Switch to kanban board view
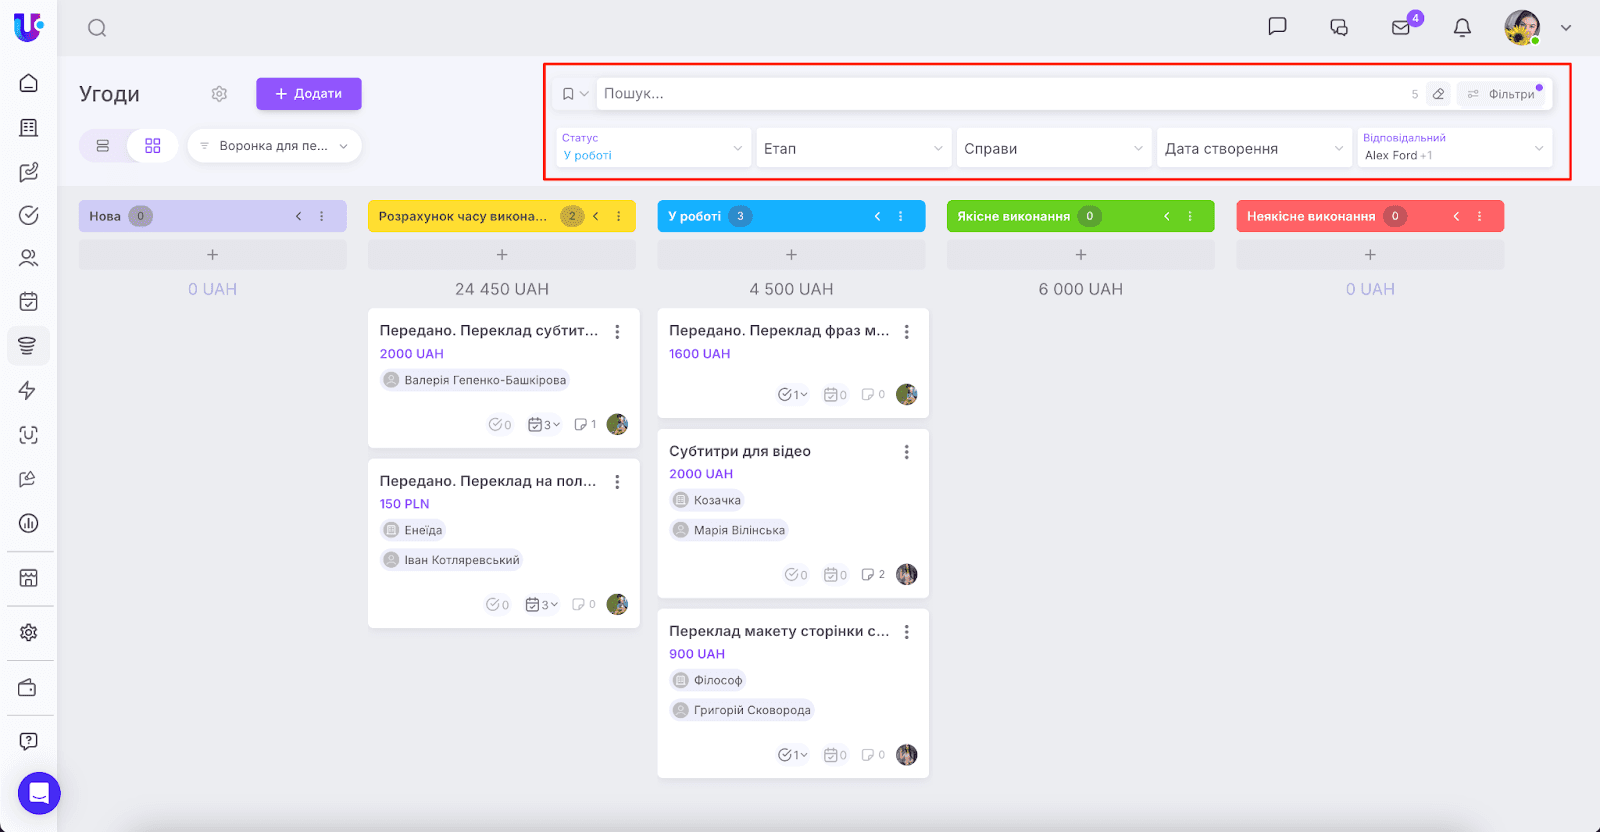This screenshot has width=1600, height=832. pos(153,146)
